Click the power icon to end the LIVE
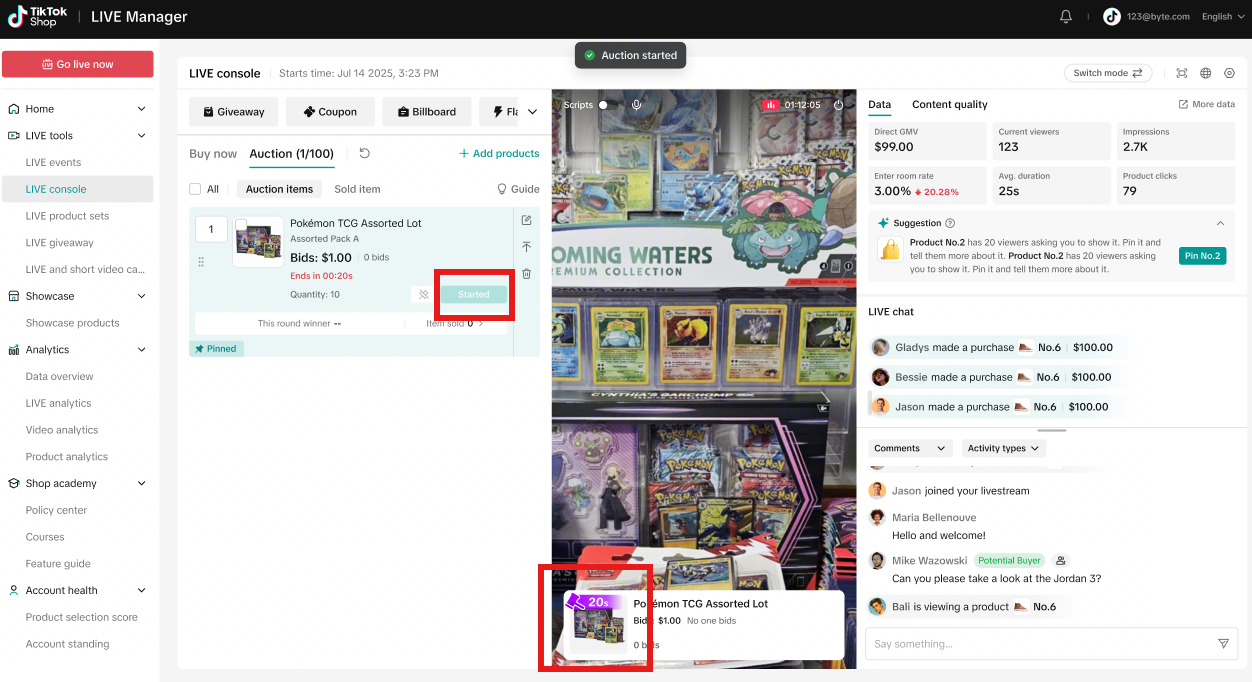Viewport: 1252px width, 682px height. (838, 105)
